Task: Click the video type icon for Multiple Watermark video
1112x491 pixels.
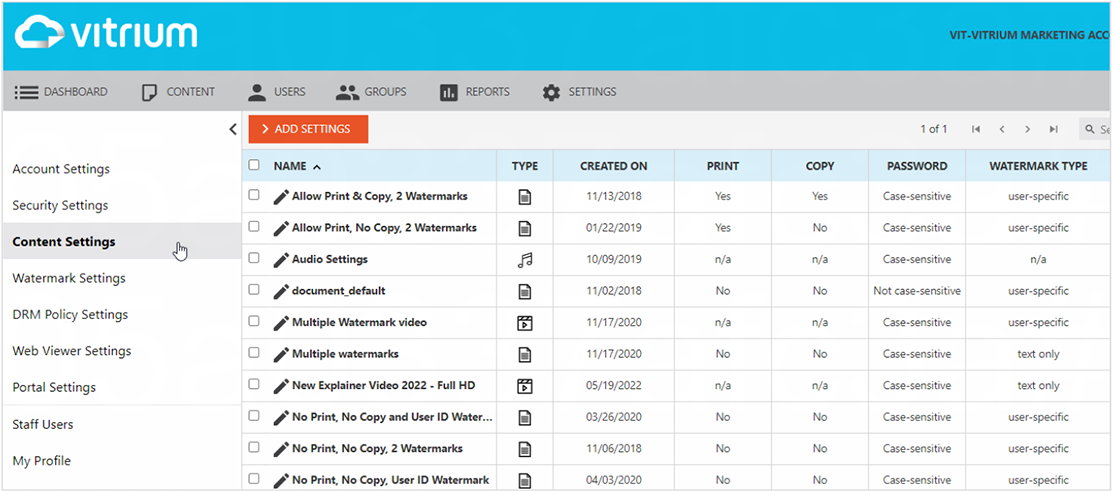Action: [525, 323]
